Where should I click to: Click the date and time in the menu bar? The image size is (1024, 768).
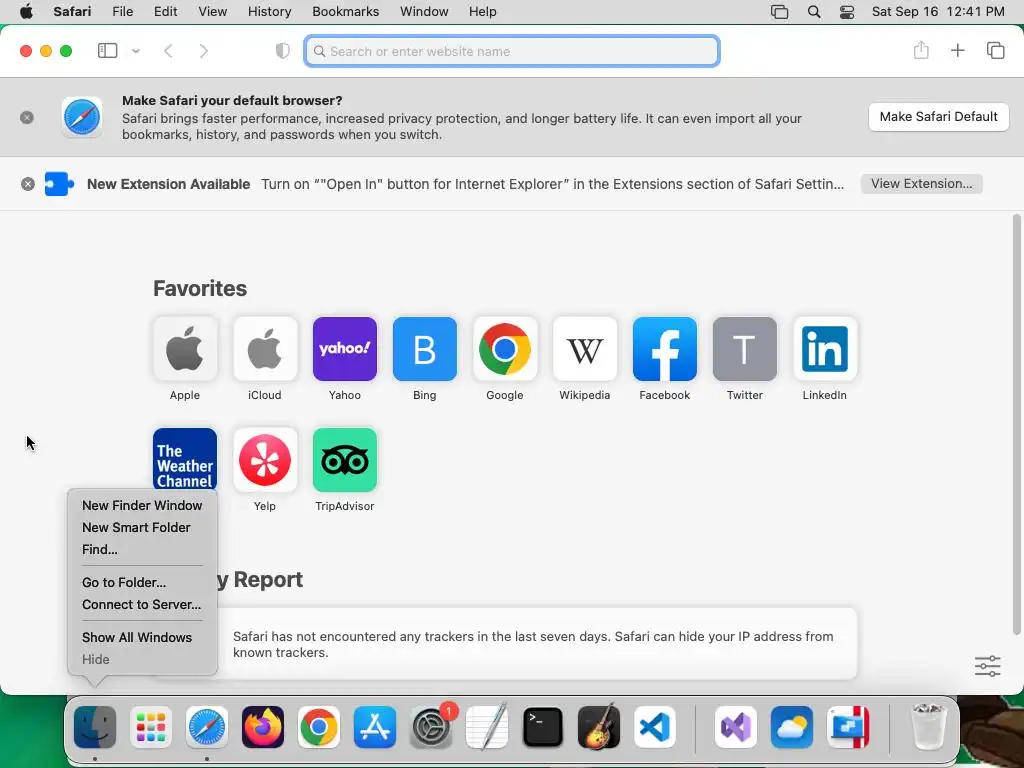pos(938,12)
